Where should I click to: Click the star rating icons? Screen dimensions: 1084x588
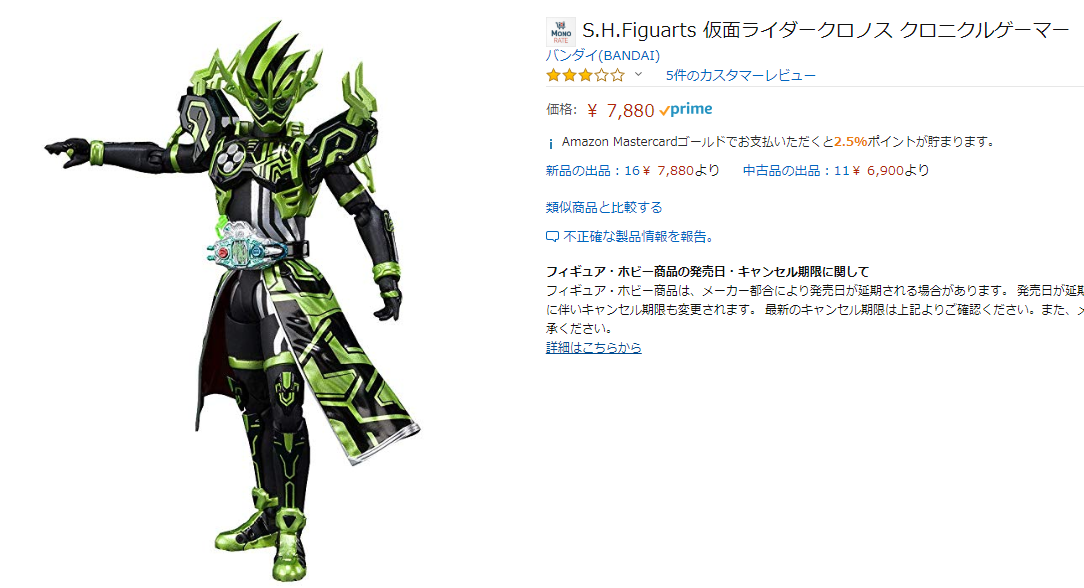585,75
